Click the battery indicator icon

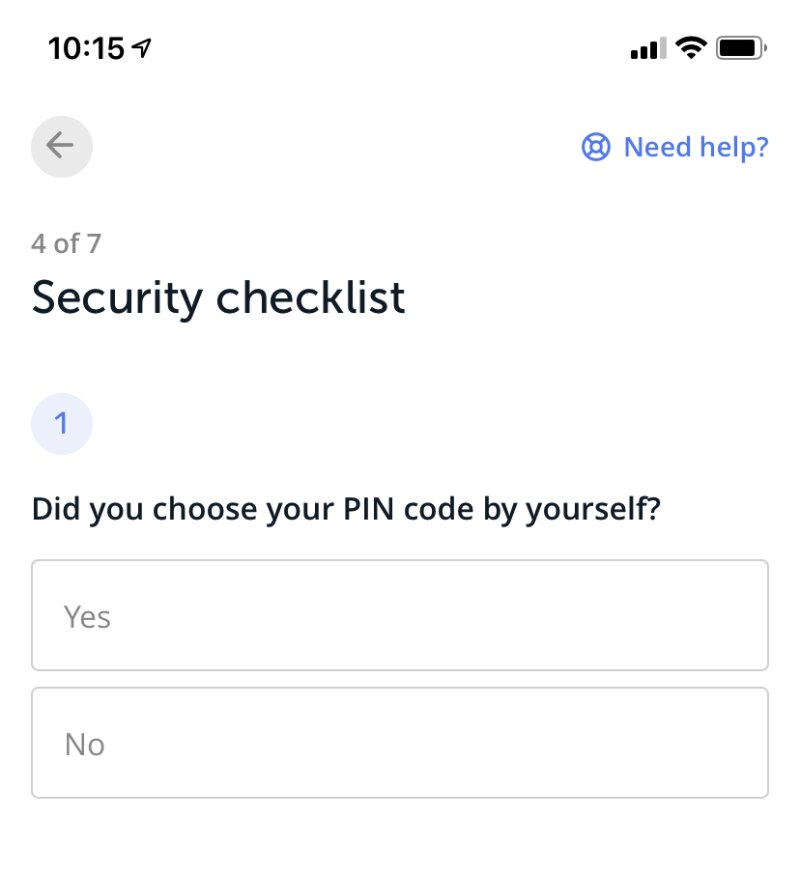(x=741, y=47)
